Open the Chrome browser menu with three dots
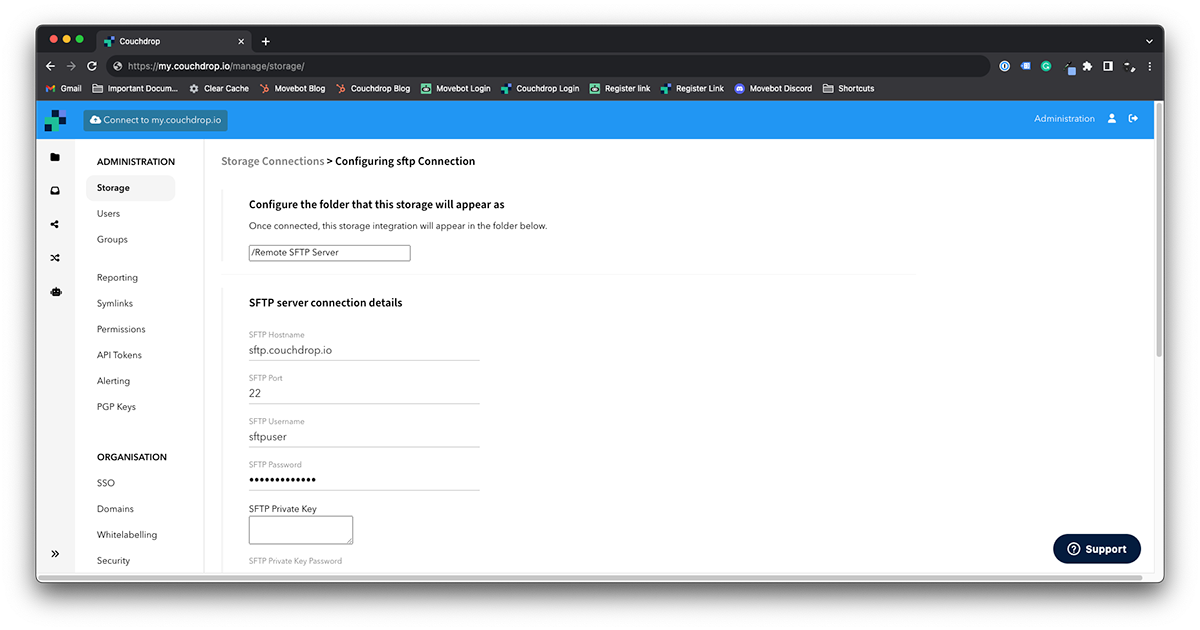The width and height of the screenshot is (1200, 630). pos(1150,65)
